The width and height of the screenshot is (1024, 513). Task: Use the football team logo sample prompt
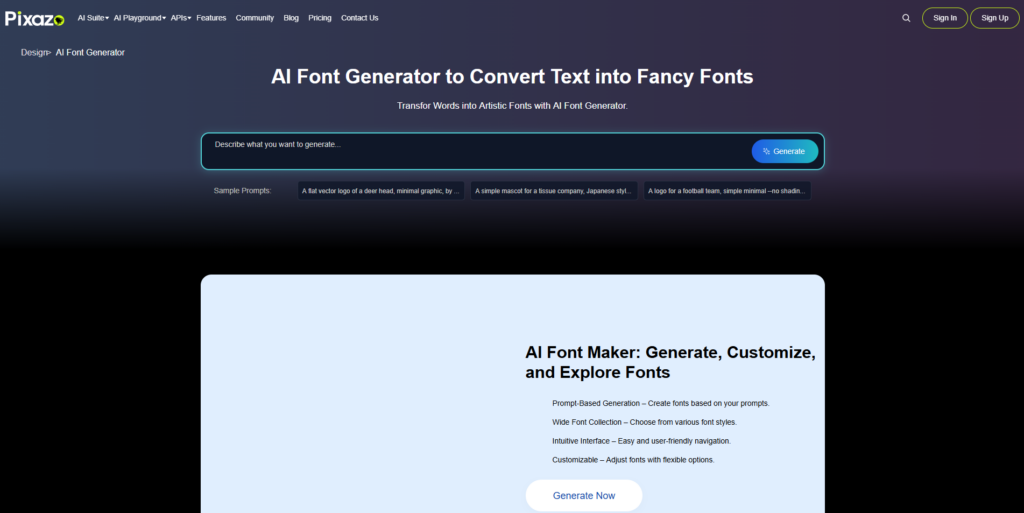click(x=727, y=191)
